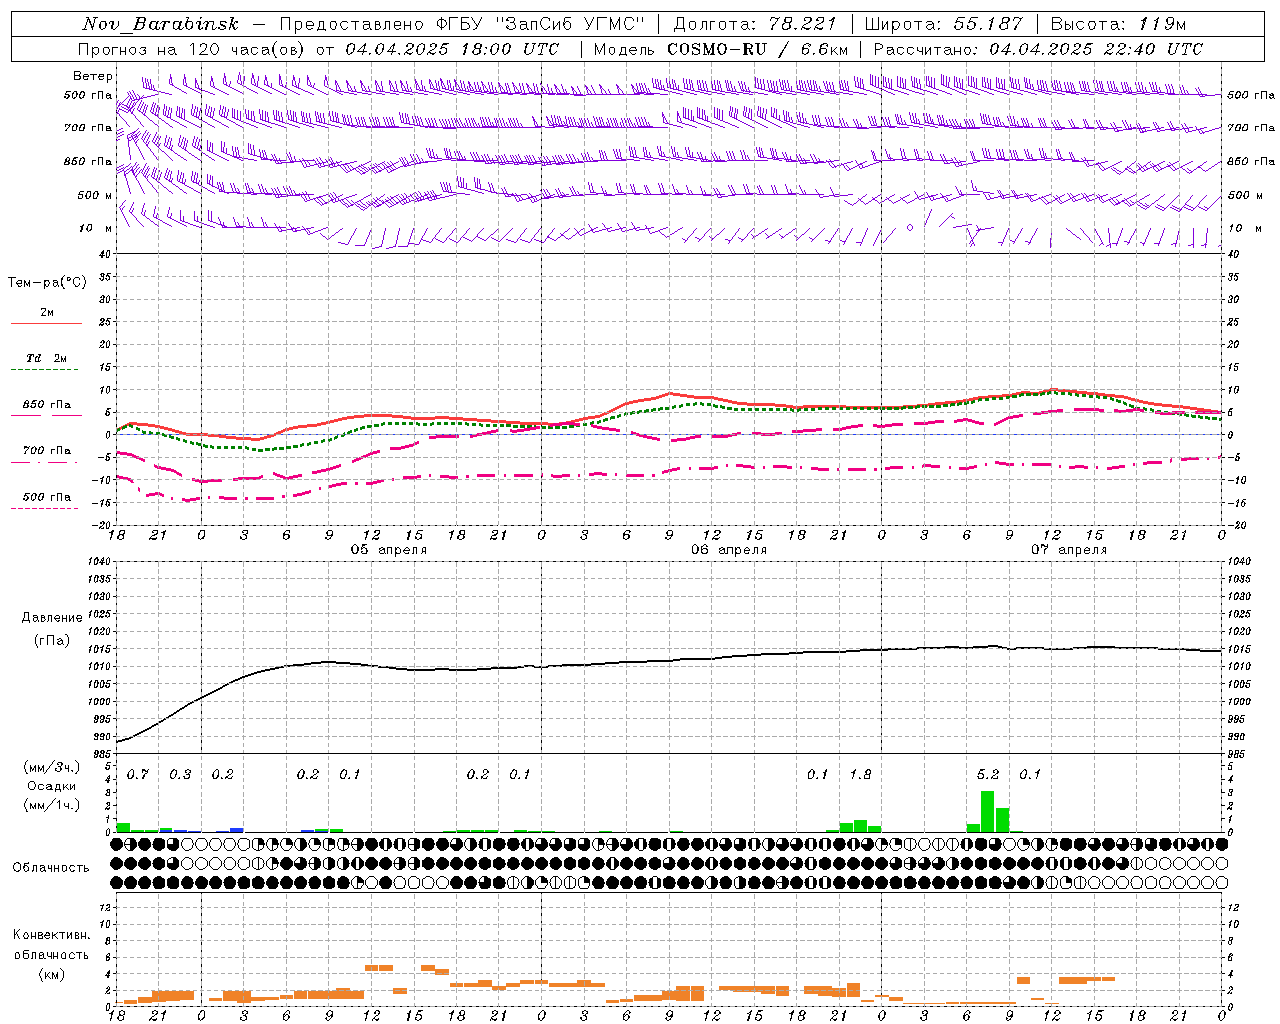Click the 3-hour precipitation value 5.2
The width and height of the screenshot is (1280, 1024).
988,775
